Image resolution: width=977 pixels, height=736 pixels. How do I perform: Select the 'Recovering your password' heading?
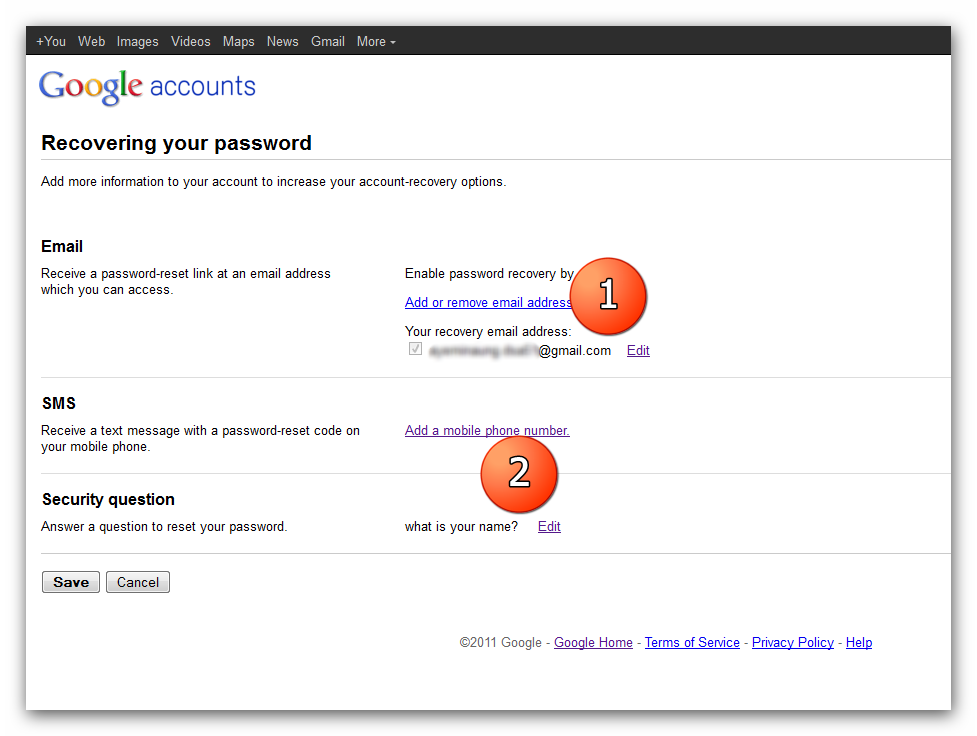[x=176, y=143]
